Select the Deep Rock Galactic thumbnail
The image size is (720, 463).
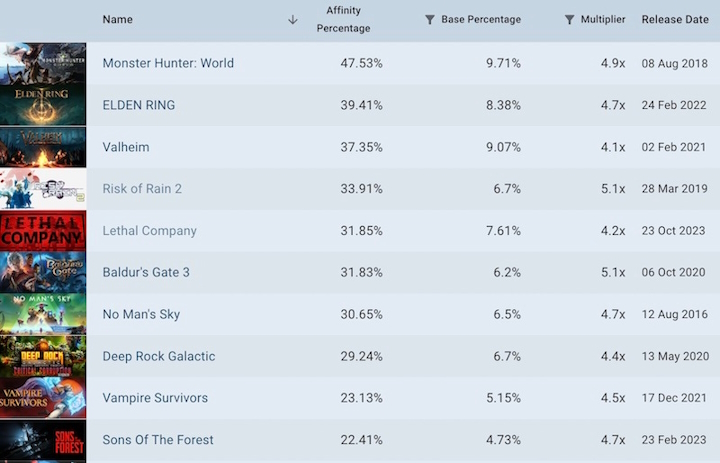point(43,357)
